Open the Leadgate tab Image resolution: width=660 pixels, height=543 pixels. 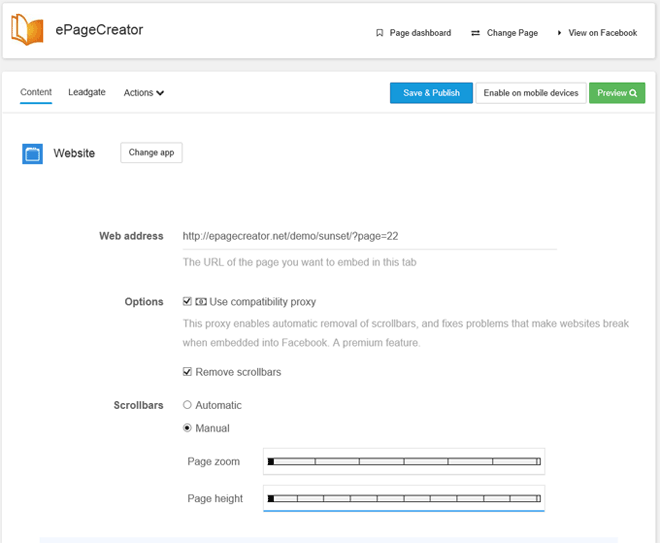(x=87, y=92)
